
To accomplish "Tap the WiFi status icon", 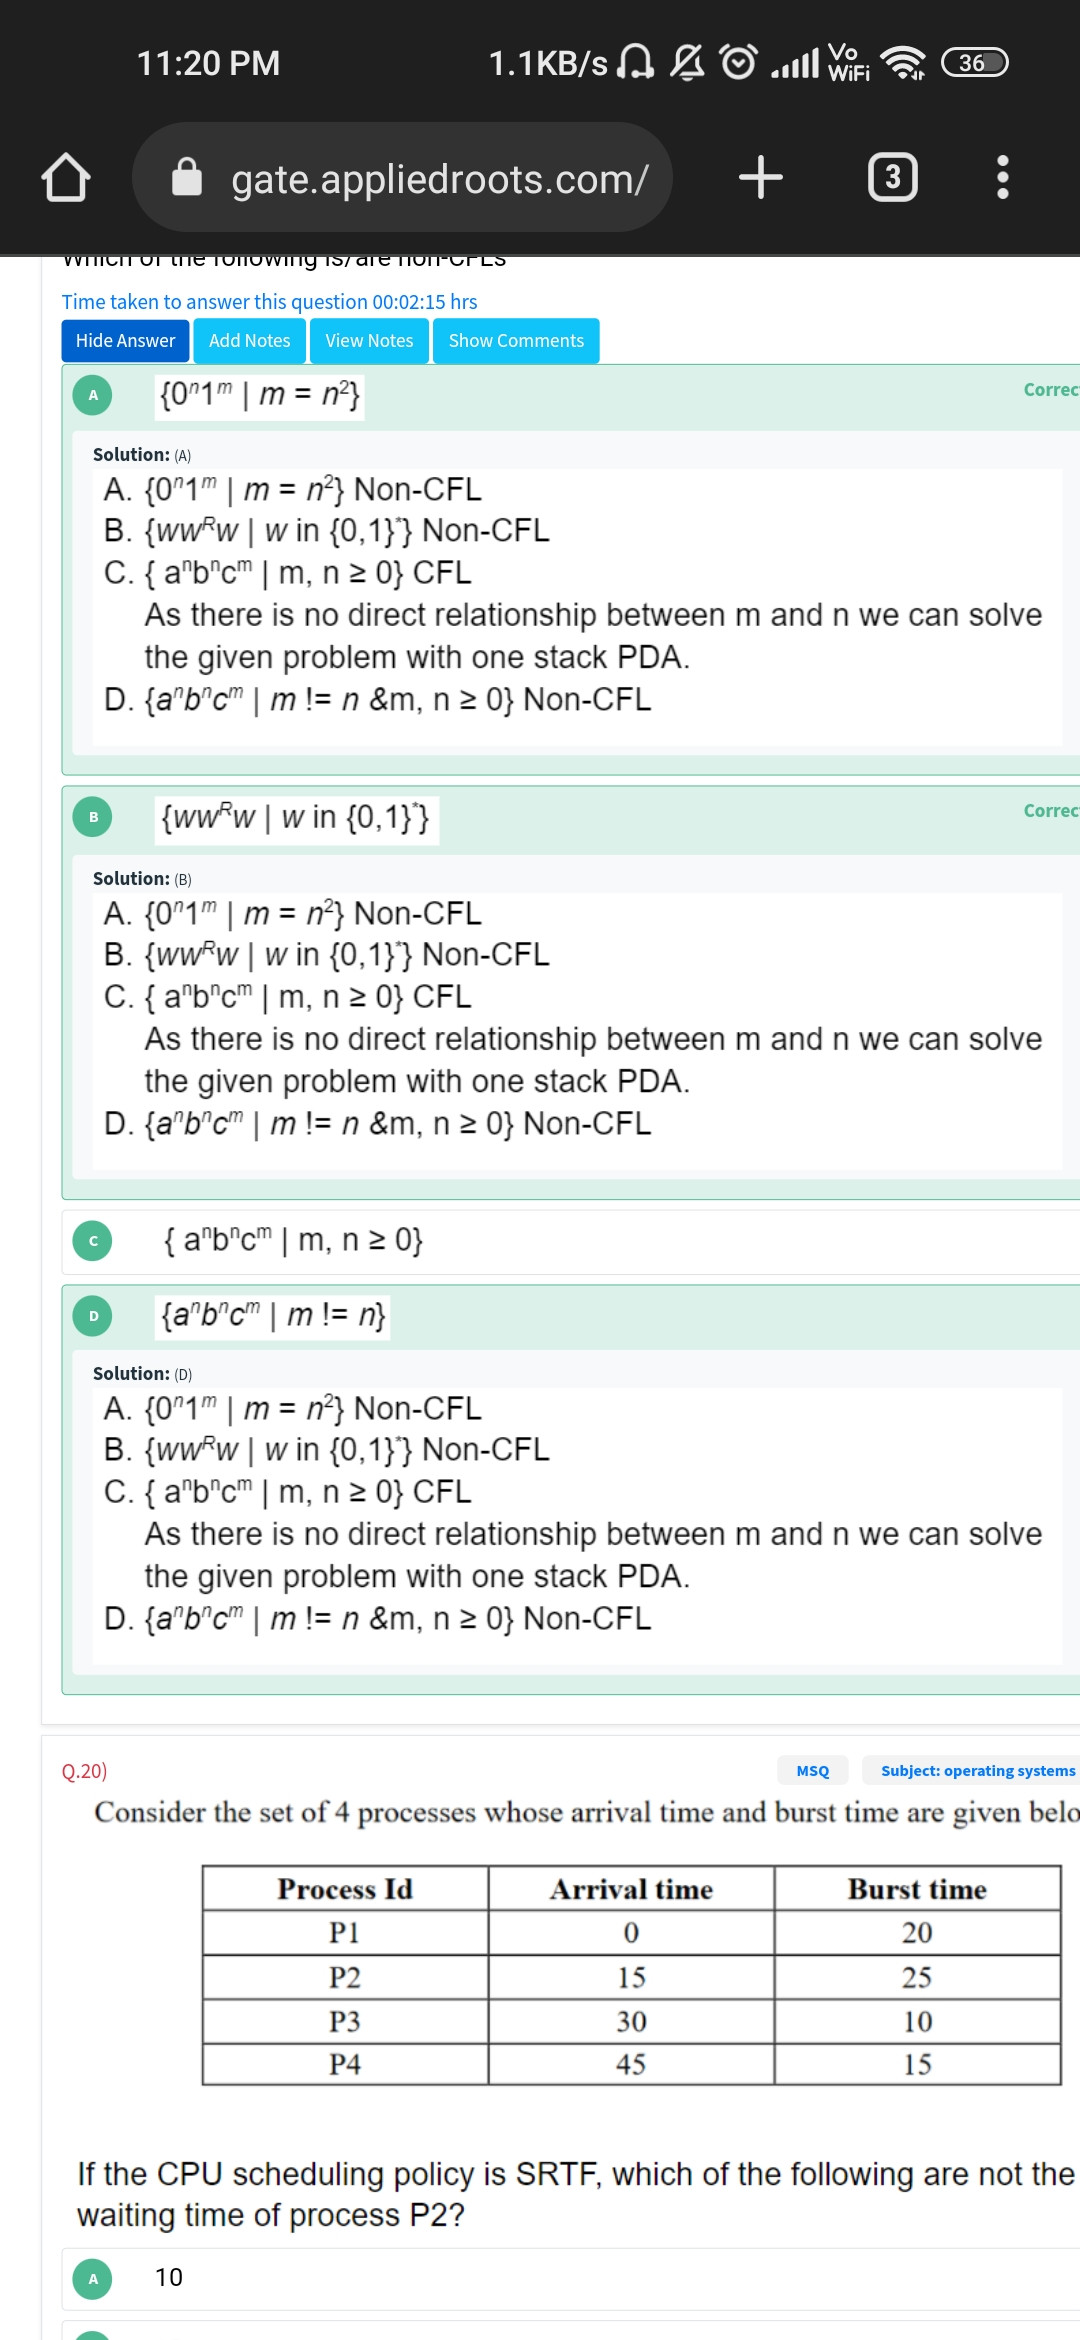I will (903, 63).
